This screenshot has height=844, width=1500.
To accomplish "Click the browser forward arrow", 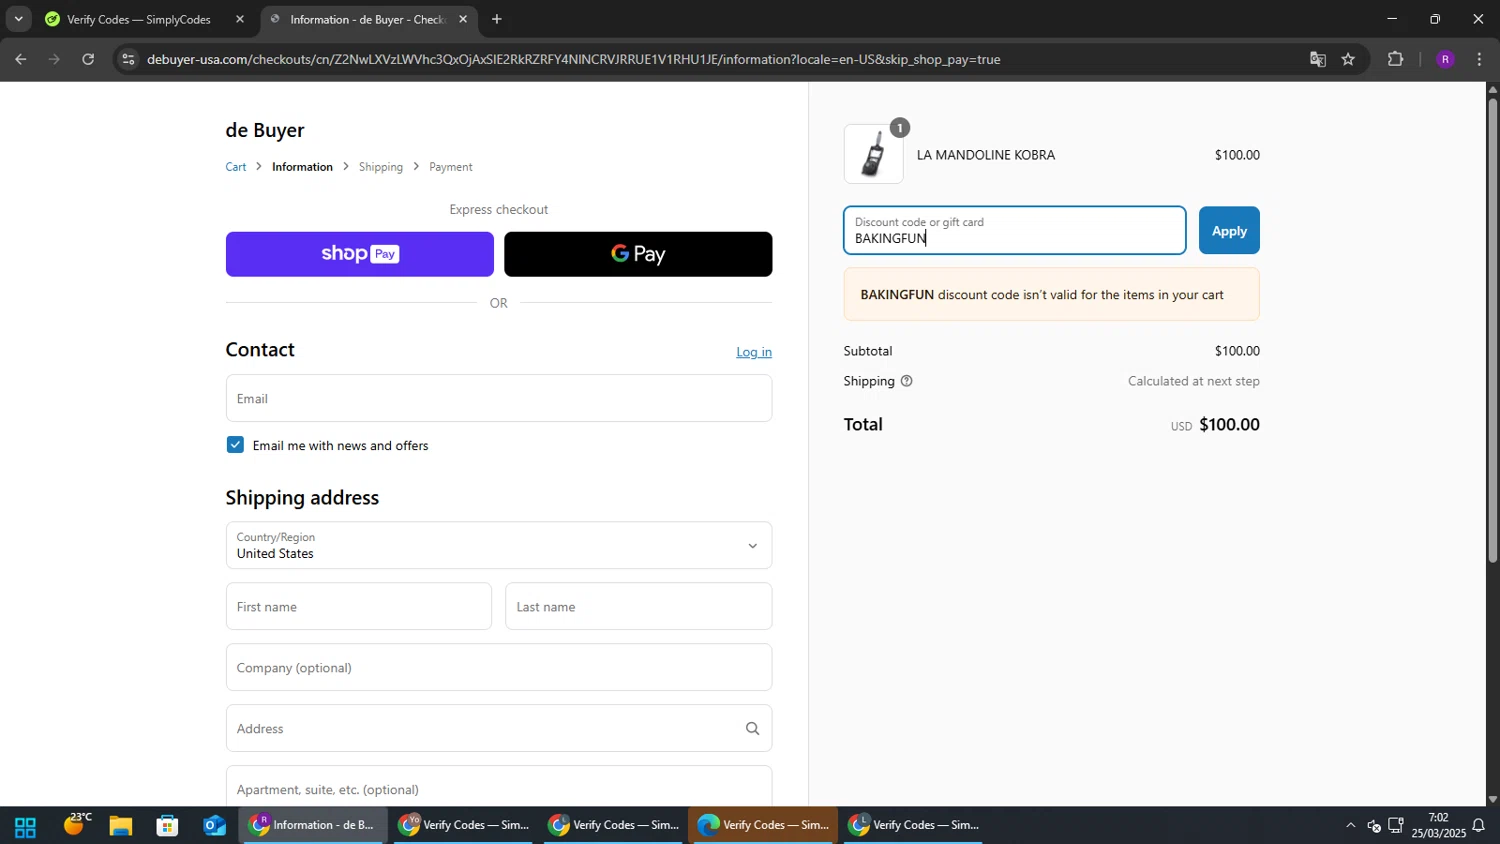I will tap(54, 59).
